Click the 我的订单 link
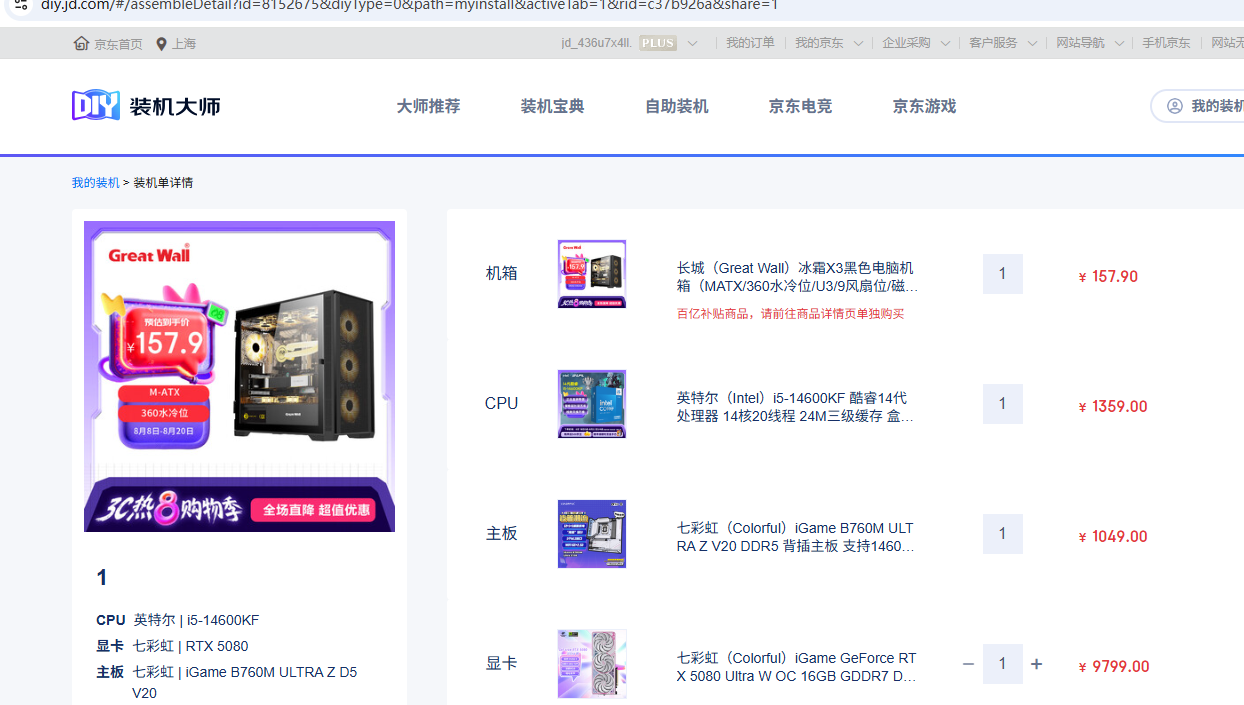The width and height of the screenshot is (1244, 705). pyautogui.click(x=750, y=43)
